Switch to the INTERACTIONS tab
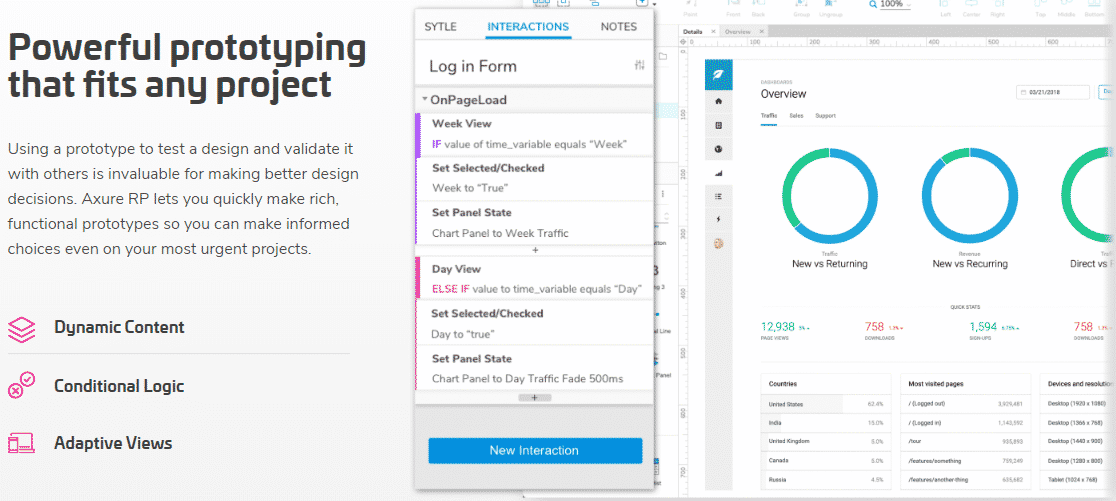1116x501 pixels. click(x=528, y=27)
